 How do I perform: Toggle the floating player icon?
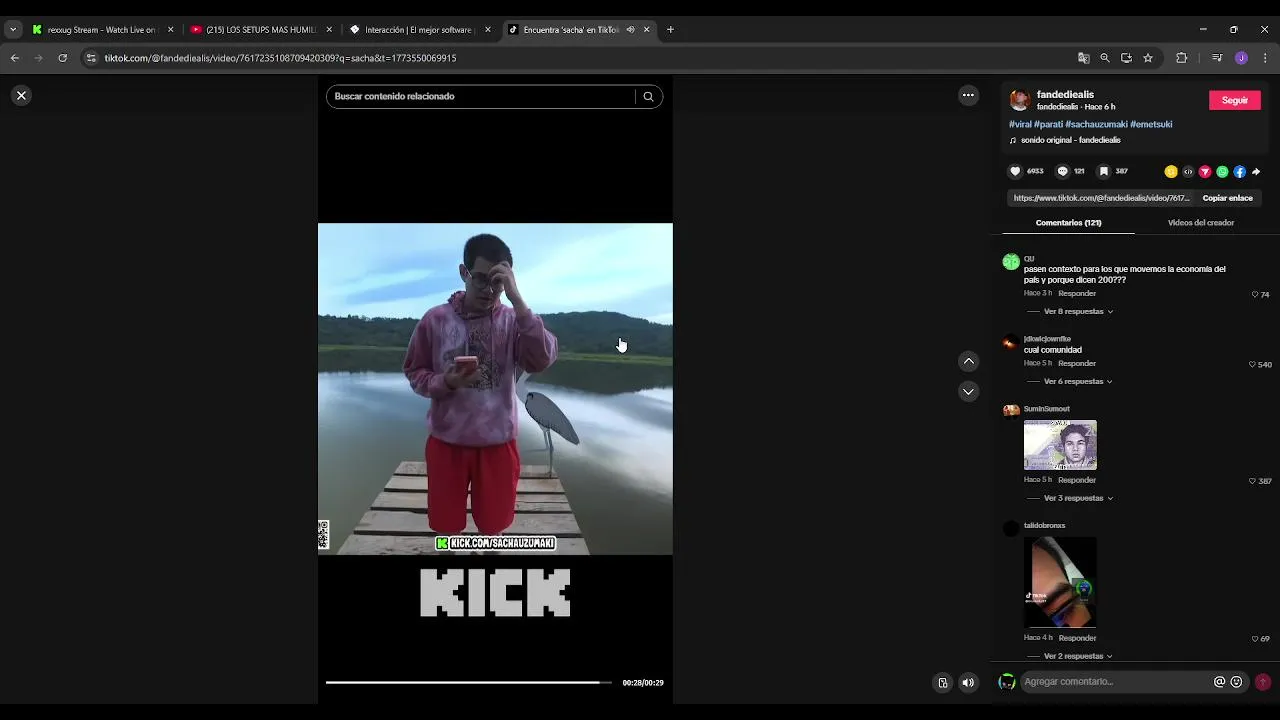(x=942, y=683)
